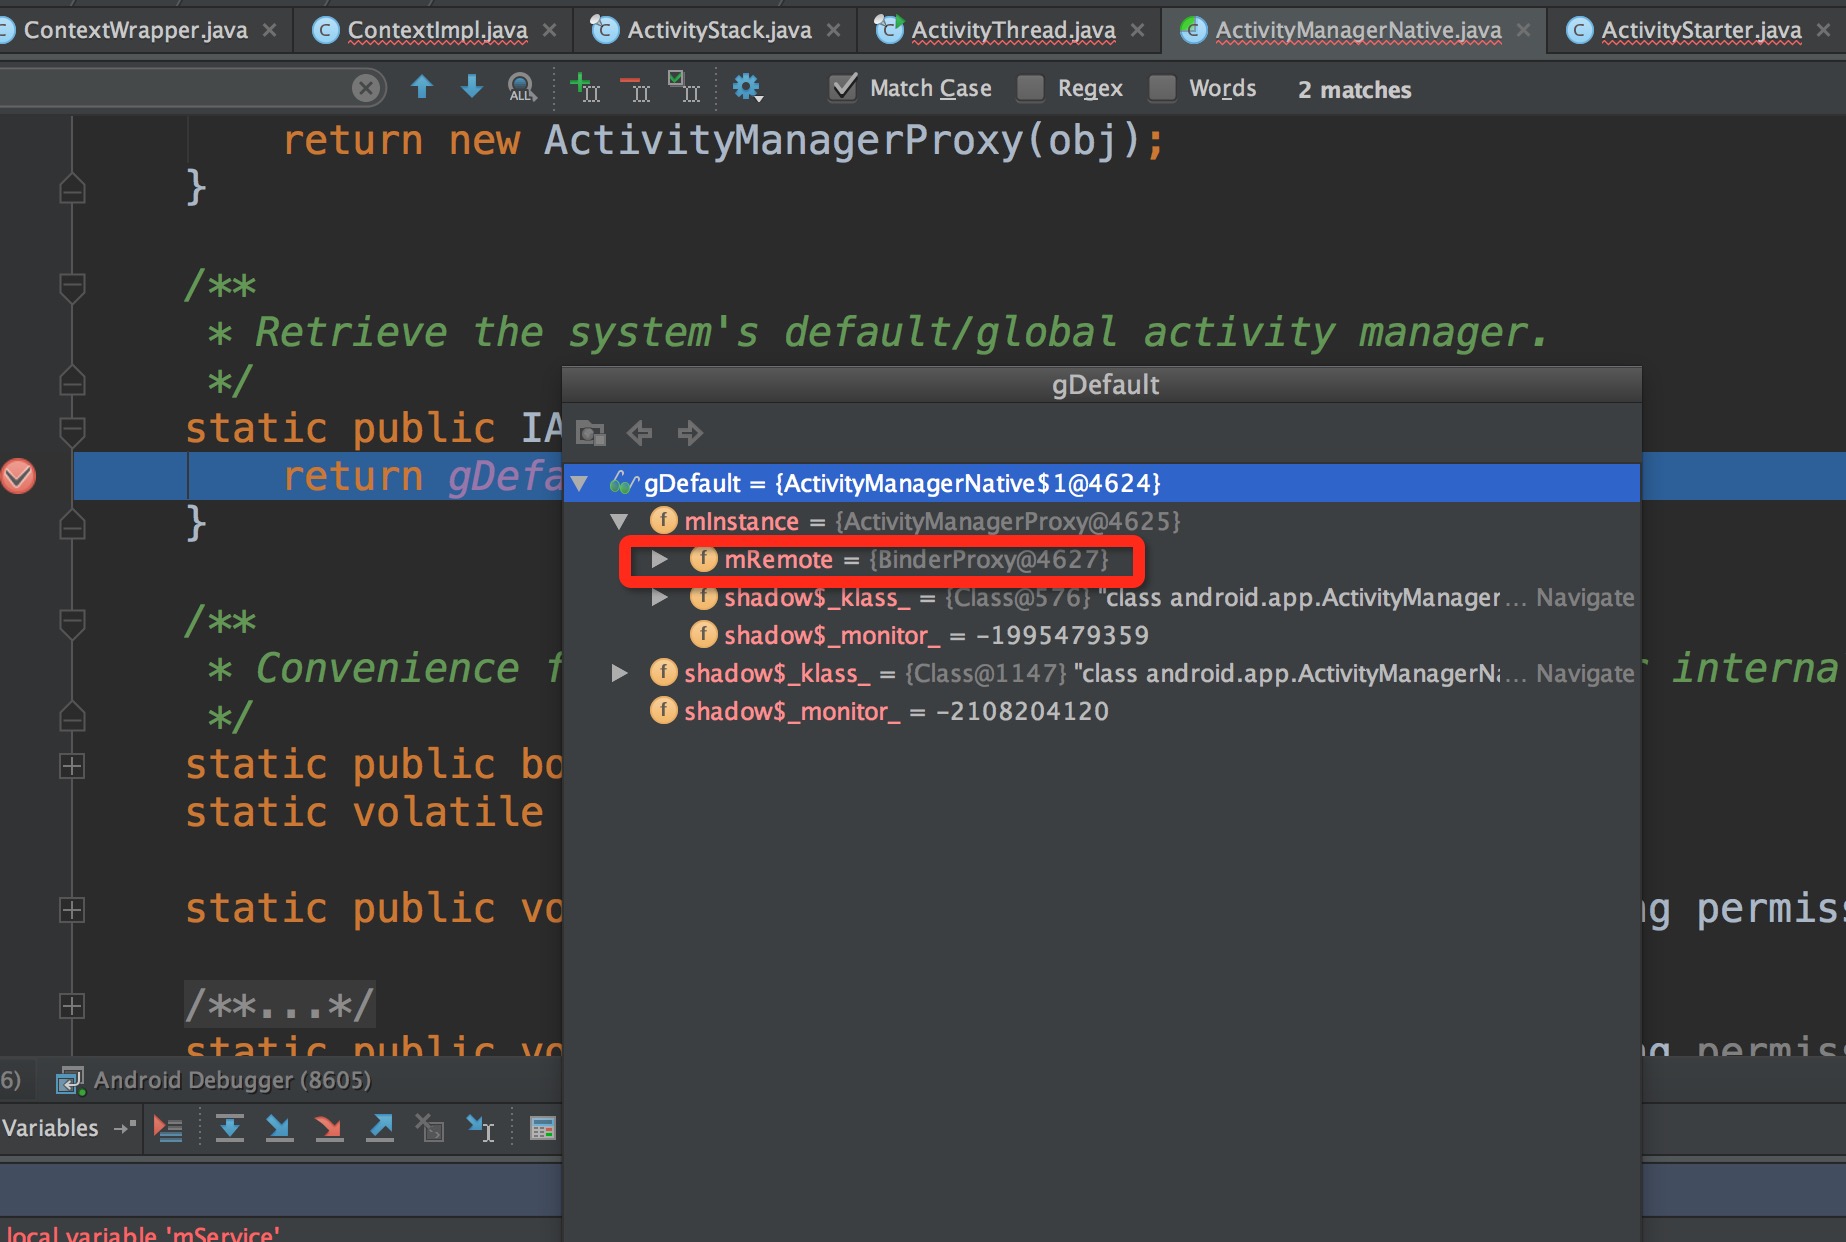Click the previous occurrence up arrow
This screenshot has height=1242, width=1846.
coord(422,88)
